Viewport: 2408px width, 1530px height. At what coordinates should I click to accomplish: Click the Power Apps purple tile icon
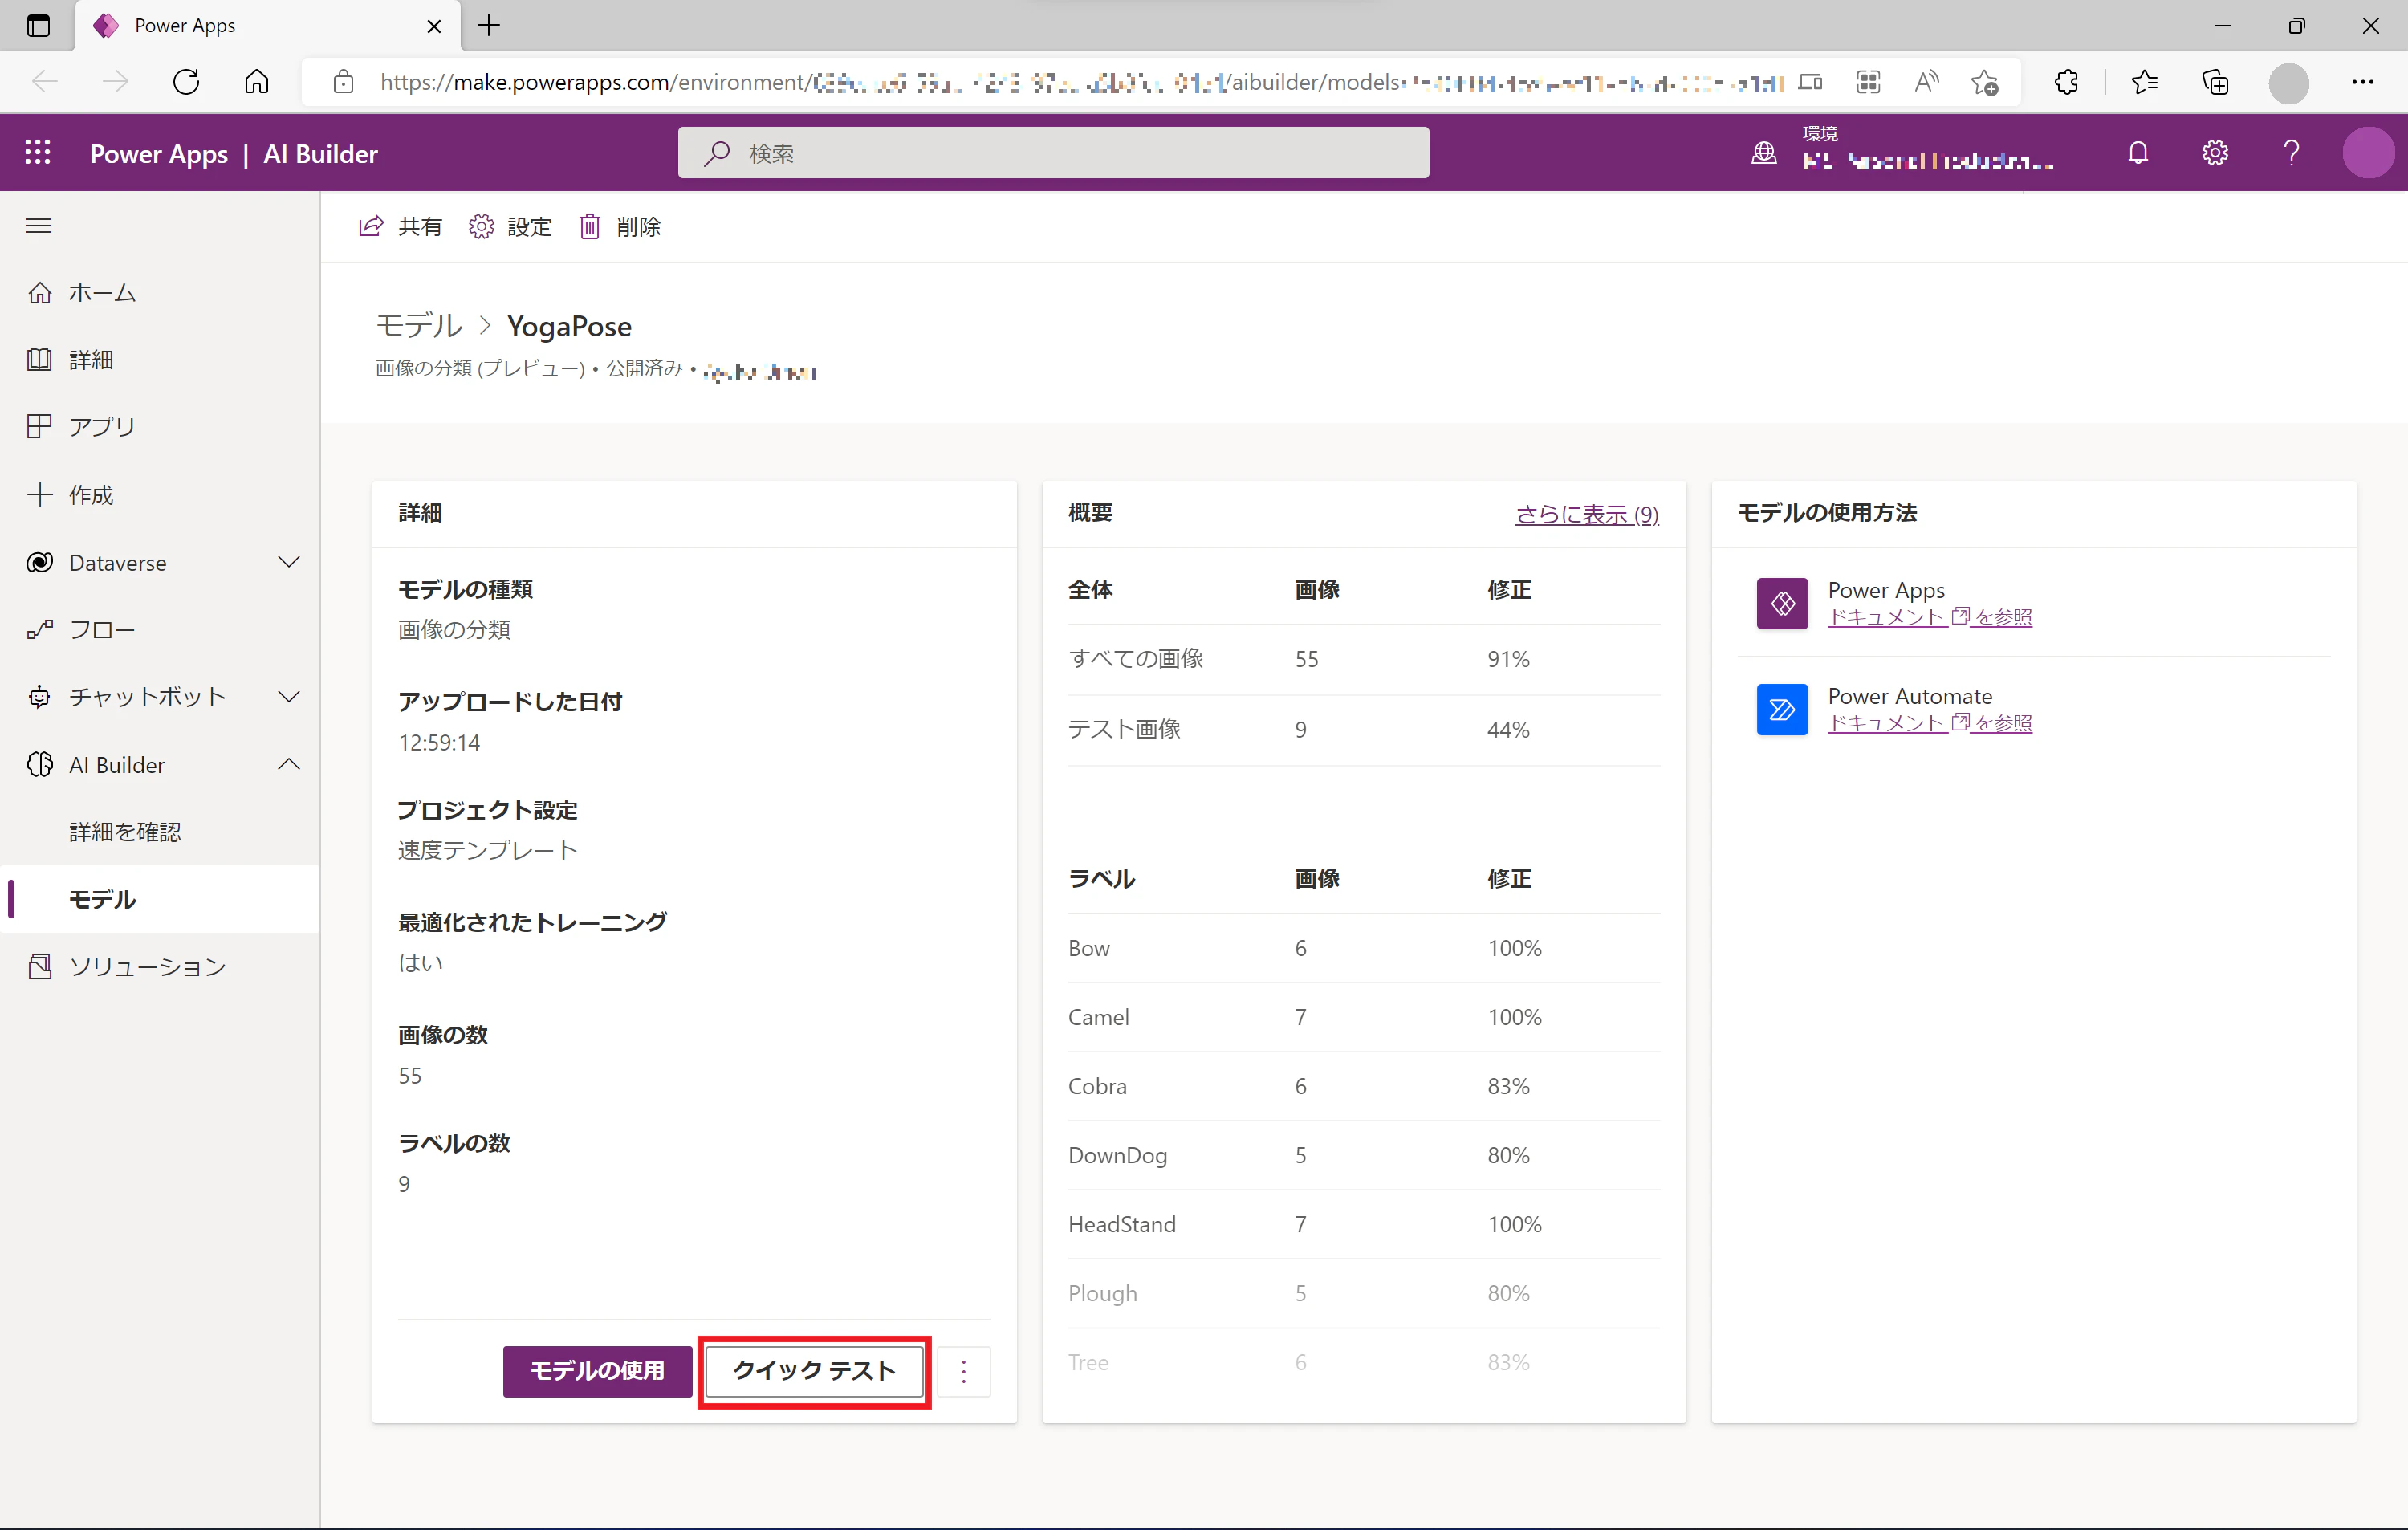click(x=1782, y=603)
